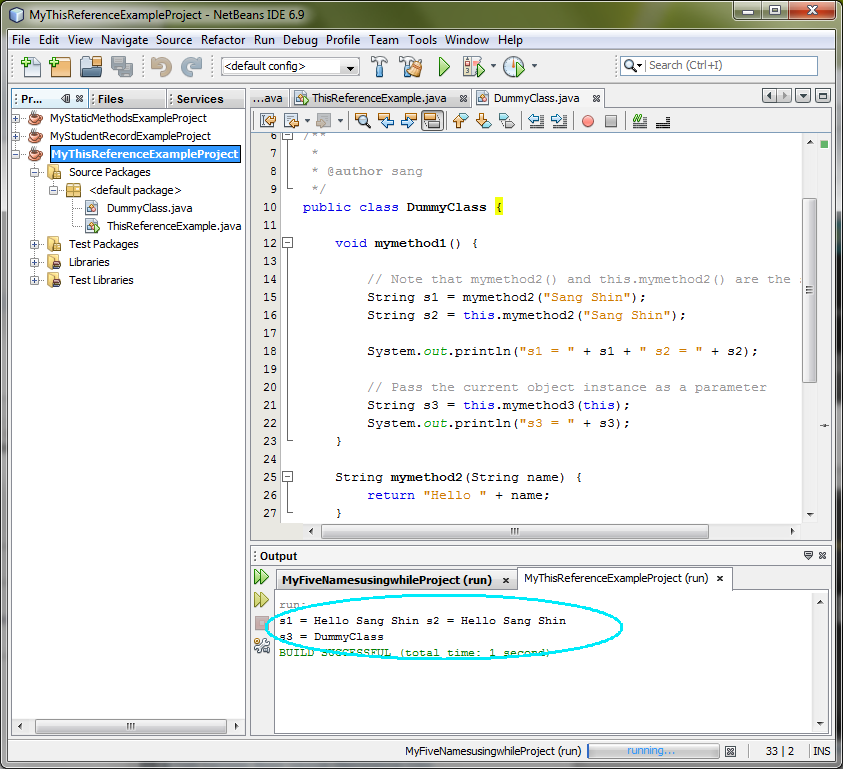Image resolution: width=843 pixels, height=769 pixels.
Task: Select MyThisReferenceExampleProject project node
Action: coord(145,154)
